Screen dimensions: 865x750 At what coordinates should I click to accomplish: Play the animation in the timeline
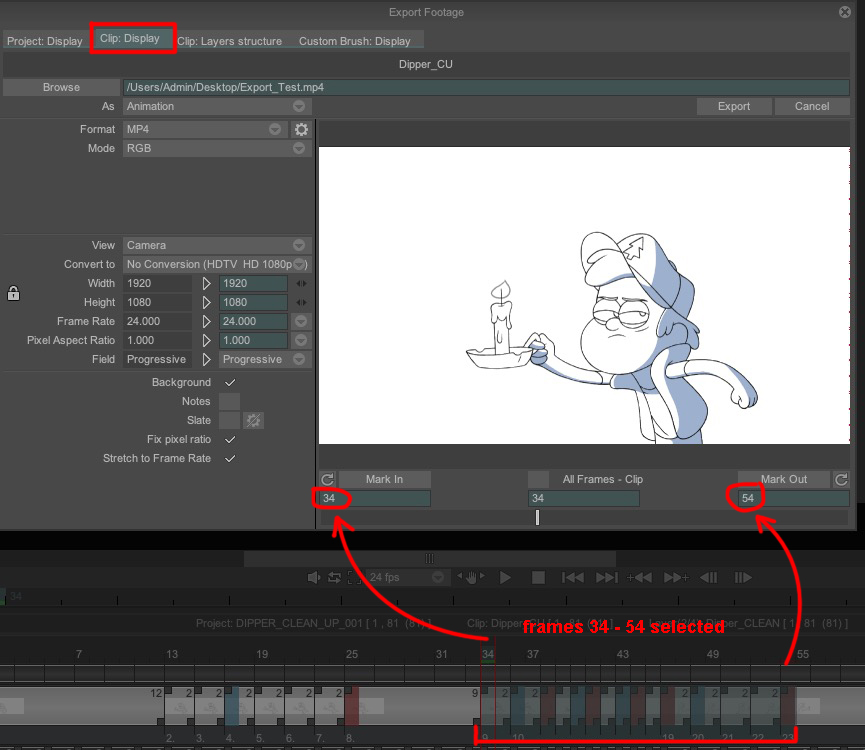[505, 577]
